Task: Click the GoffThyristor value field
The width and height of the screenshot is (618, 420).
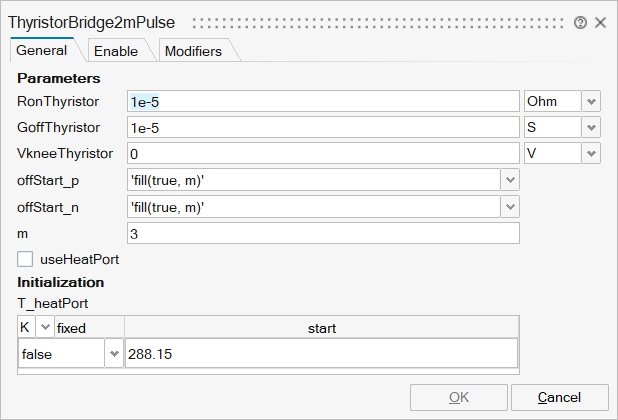Action: coord(323,127)
